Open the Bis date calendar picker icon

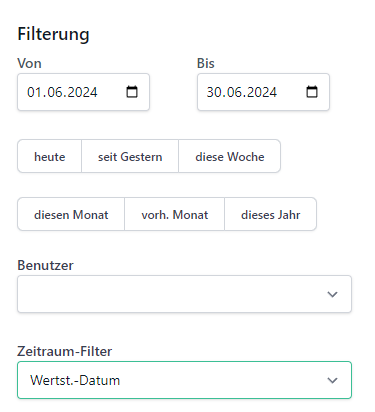(x=312, y=92)
